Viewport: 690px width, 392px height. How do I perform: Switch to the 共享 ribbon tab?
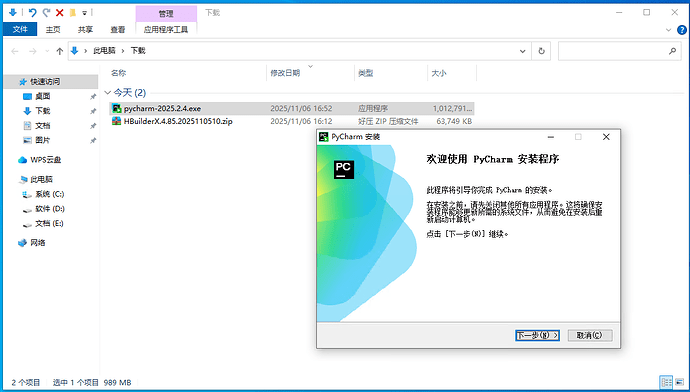point(85,29)
